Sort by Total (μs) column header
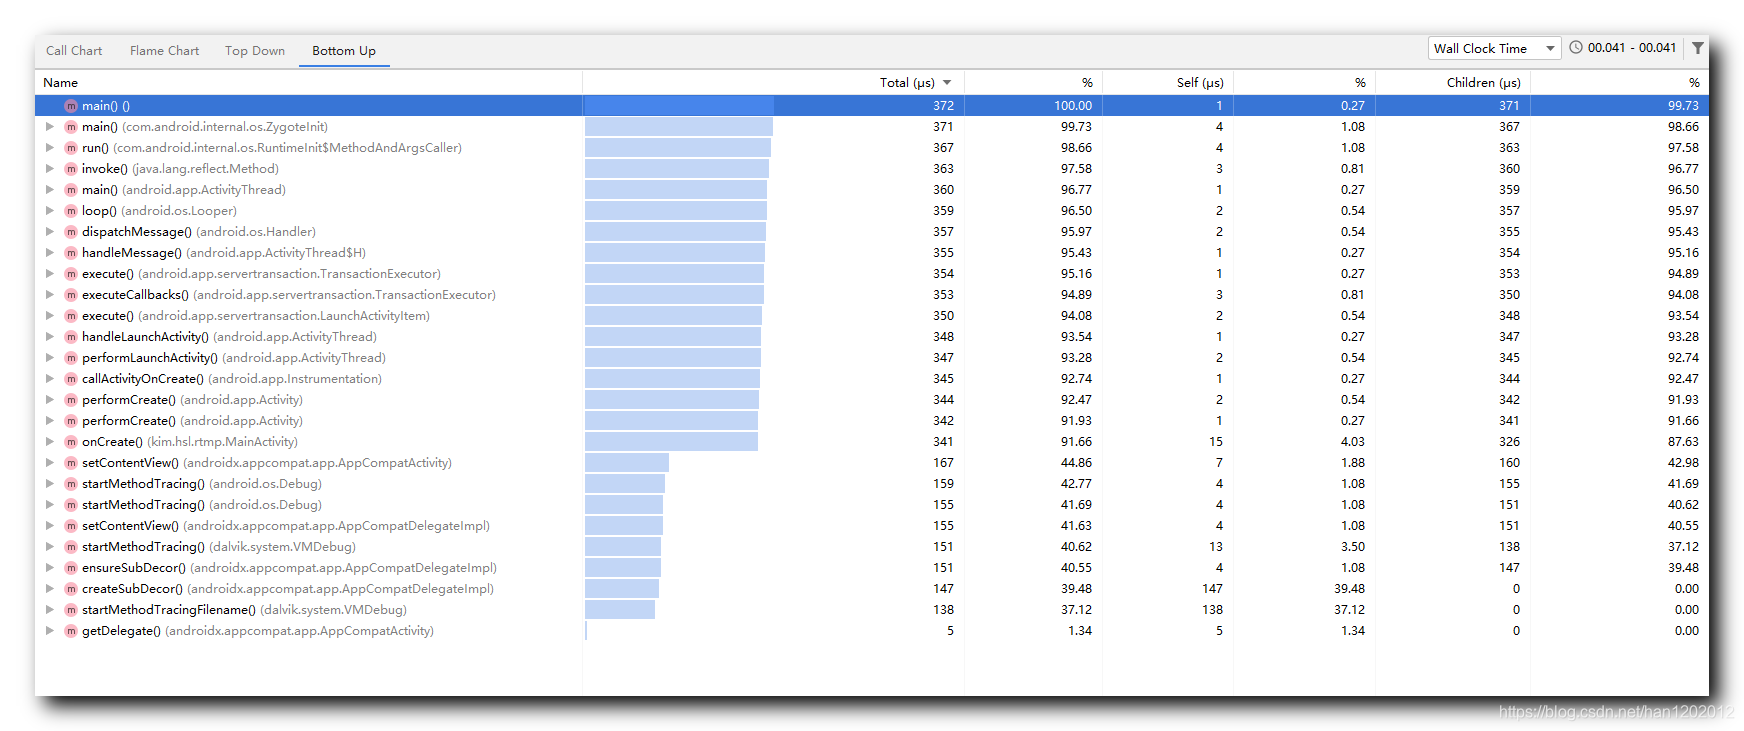This screenshot has width=1744, height=731. (x=915, y=83)
